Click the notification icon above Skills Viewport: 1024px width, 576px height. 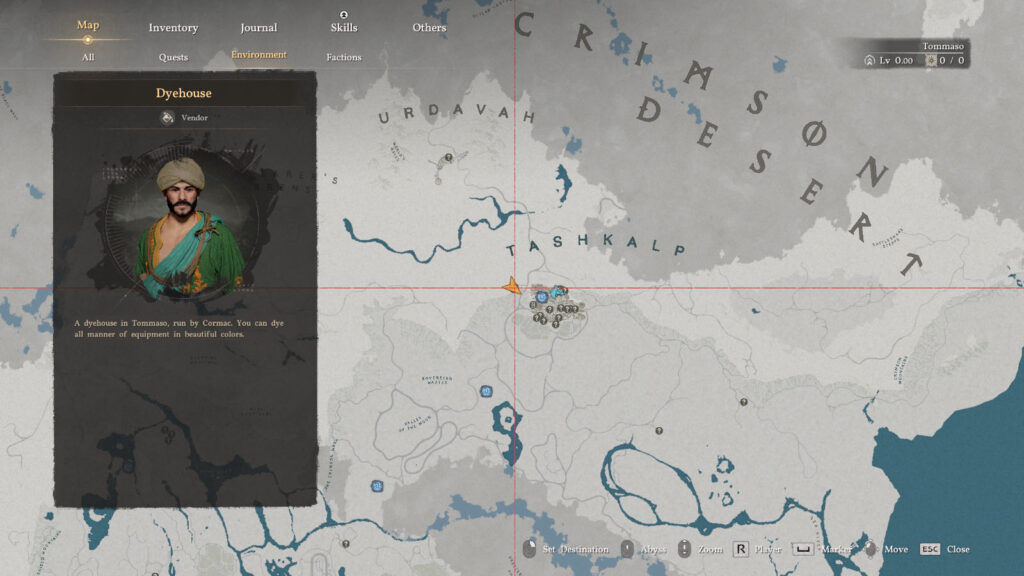click(344, 14)
